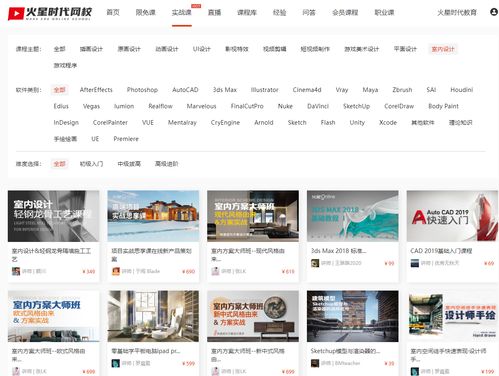
Task: Open the 职业课 tab
Action: pos(384,12)
